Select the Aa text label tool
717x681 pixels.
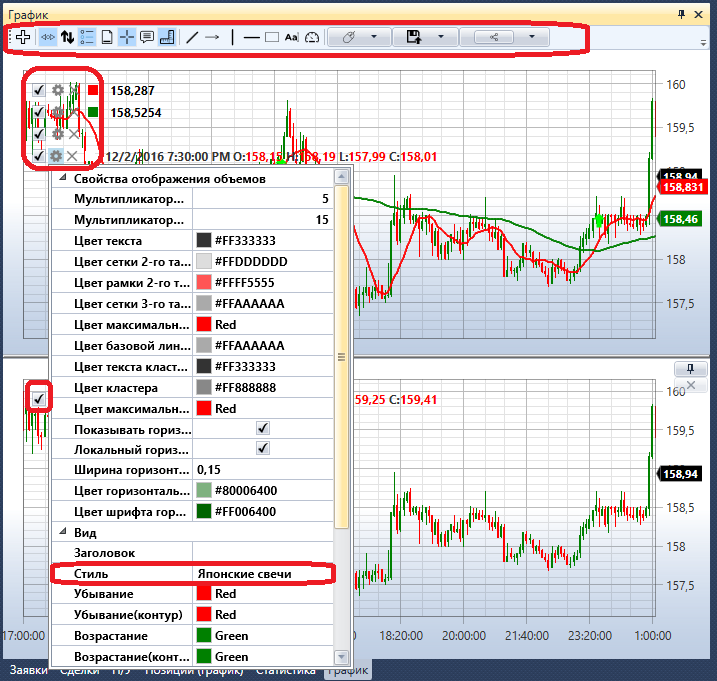(292, 37)
